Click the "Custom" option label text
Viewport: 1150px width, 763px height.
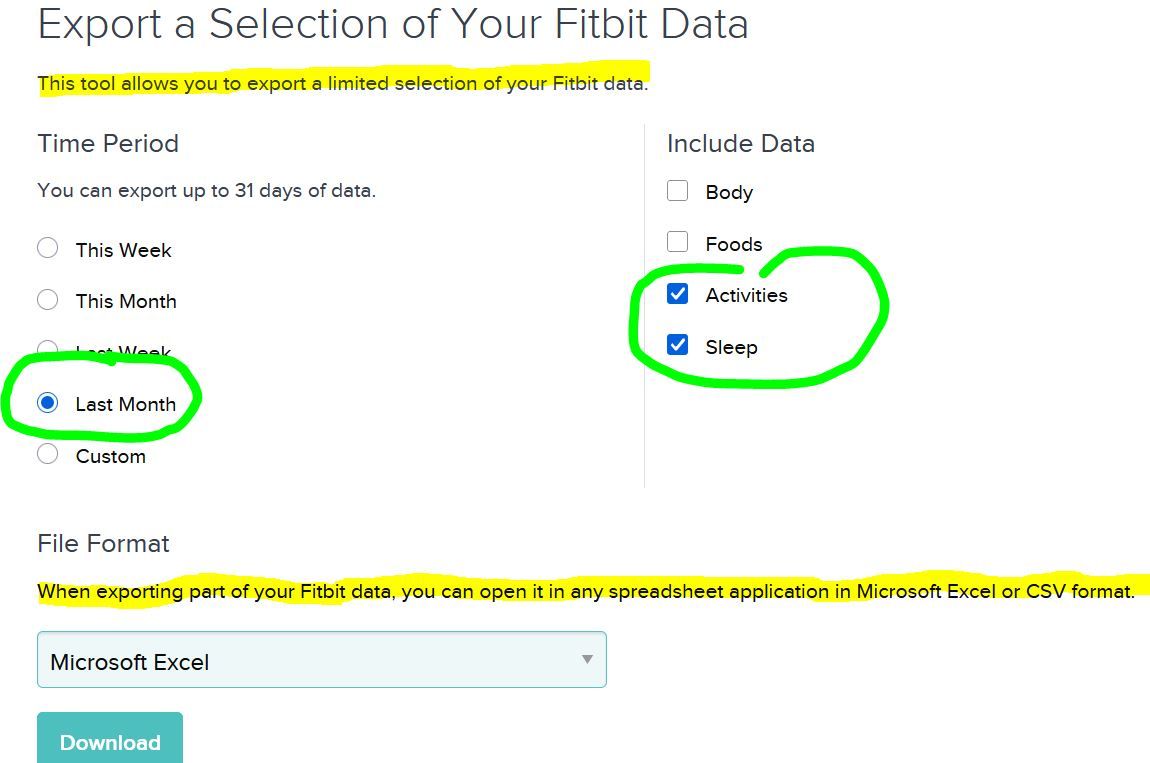click(111, 456)
